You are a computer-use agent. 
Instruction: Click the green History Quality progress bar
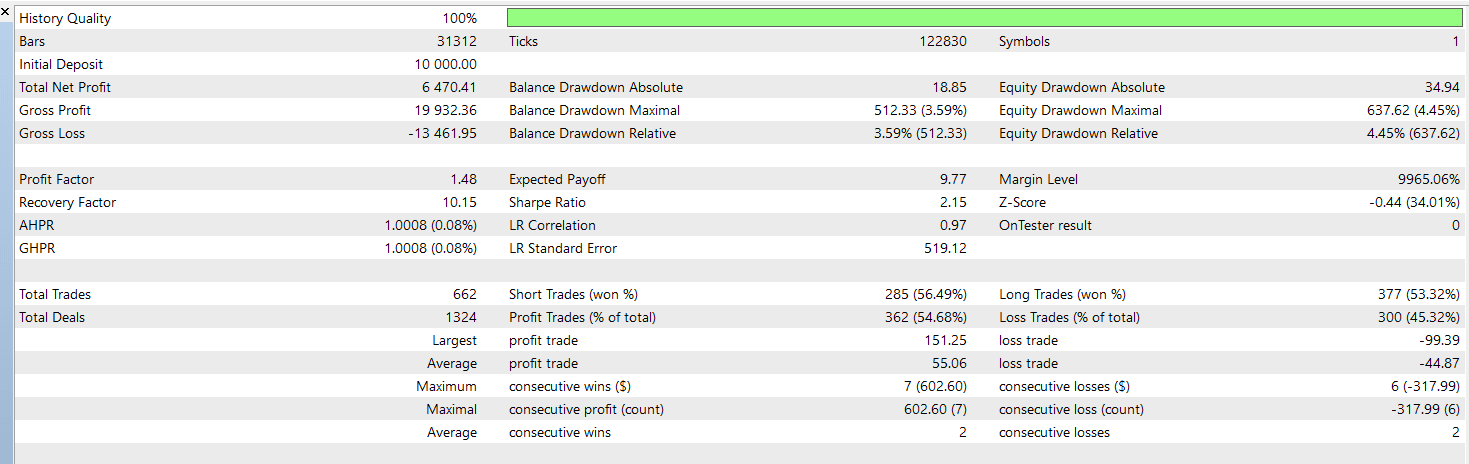(985, 18)
